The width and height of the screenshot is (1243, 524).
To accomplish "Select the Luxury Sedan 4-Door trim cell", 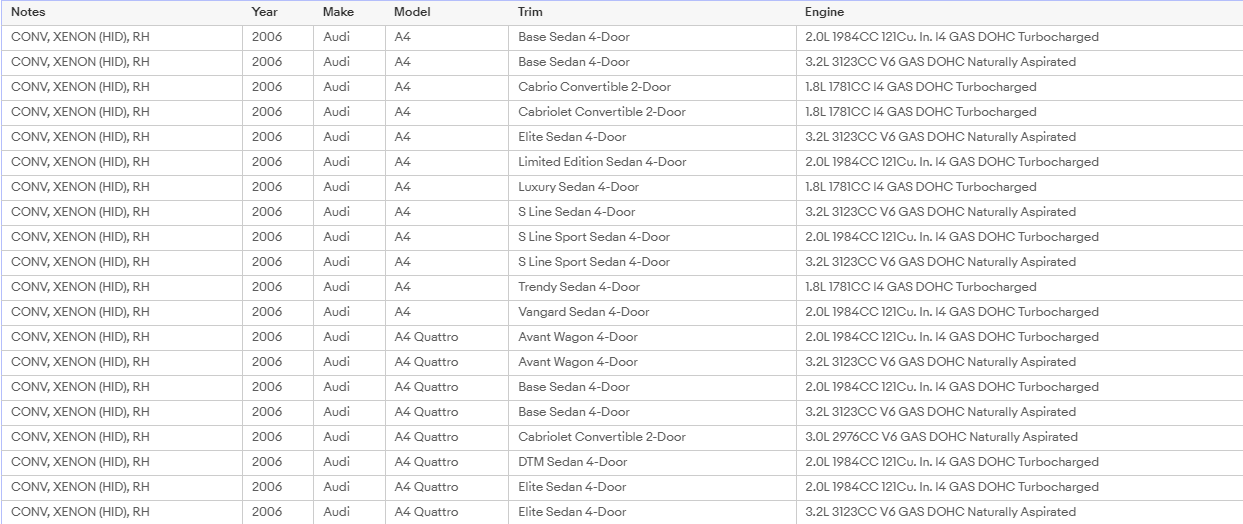I will click(x=652, y=187).
